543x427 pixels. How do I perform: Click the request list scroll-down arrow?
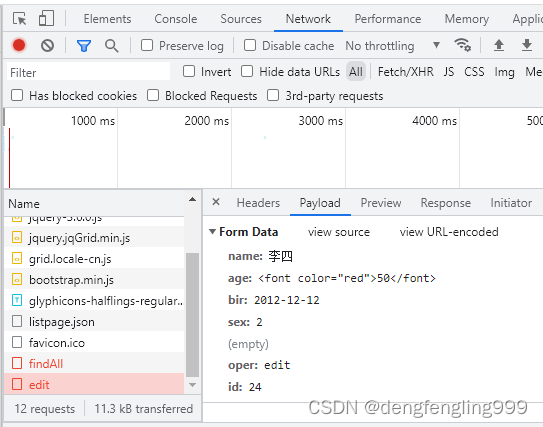[193, 385]
